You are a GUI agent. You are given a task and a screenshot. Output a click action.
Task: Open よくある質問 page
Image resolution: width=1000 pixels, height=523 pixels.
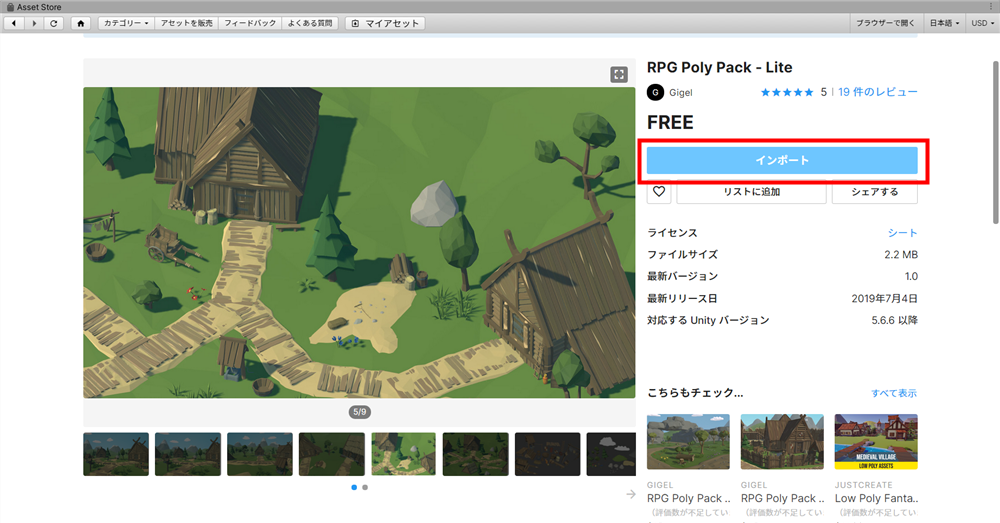309,23
